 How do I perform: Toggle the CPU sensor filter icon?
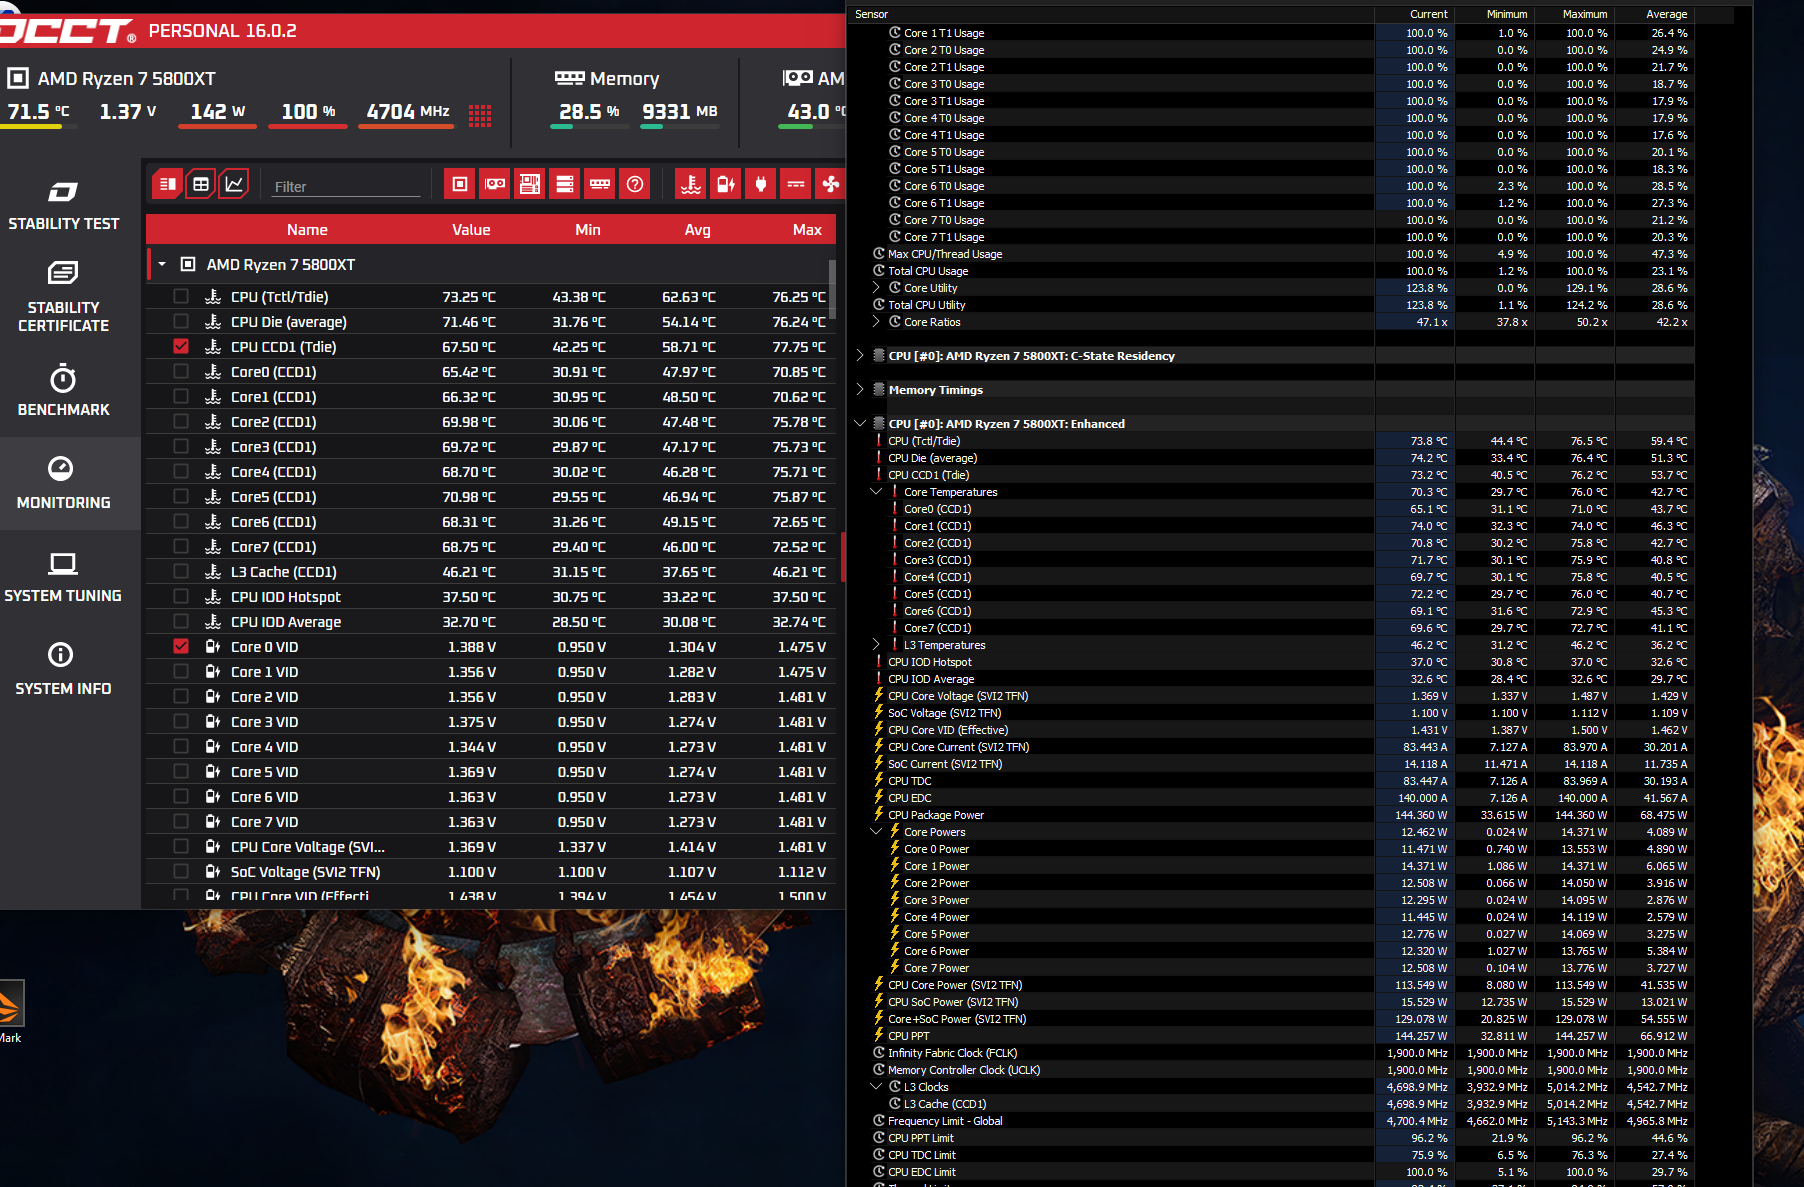460,184
